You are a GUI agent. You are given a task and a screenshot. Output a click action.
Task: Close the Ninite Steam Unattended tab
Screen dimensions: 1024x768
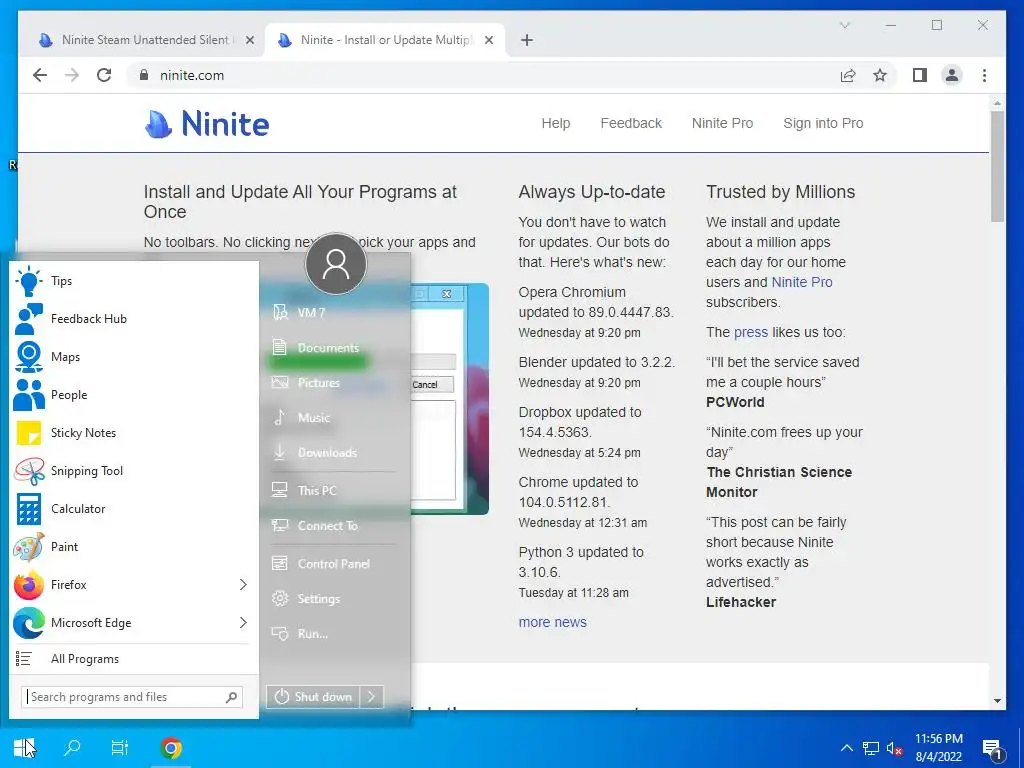[249, 40]
